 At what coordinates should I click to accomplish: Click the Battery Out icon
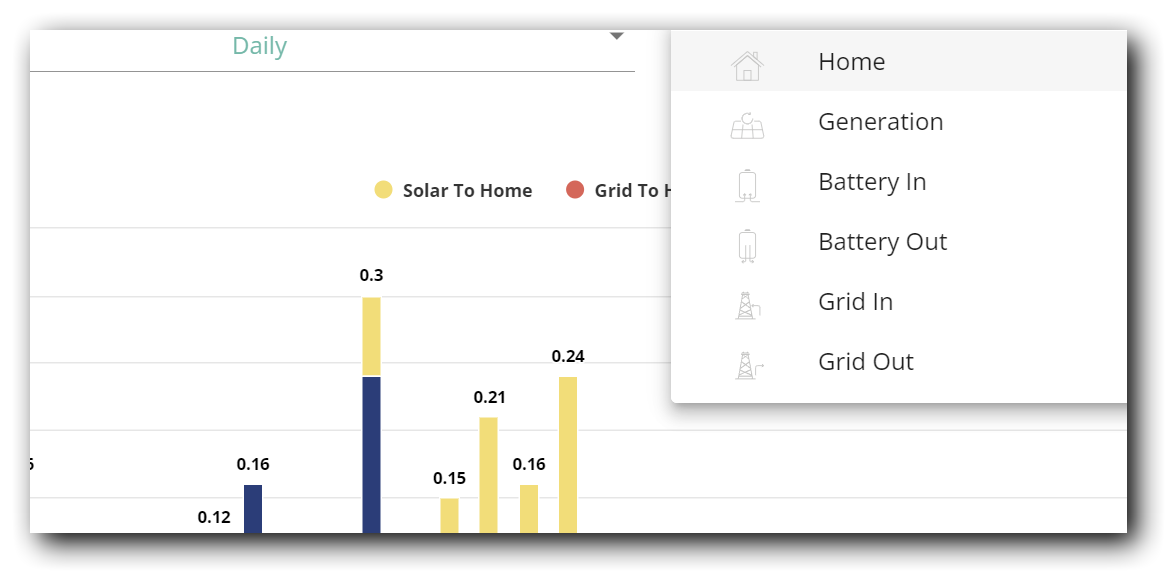coord(747,246)
